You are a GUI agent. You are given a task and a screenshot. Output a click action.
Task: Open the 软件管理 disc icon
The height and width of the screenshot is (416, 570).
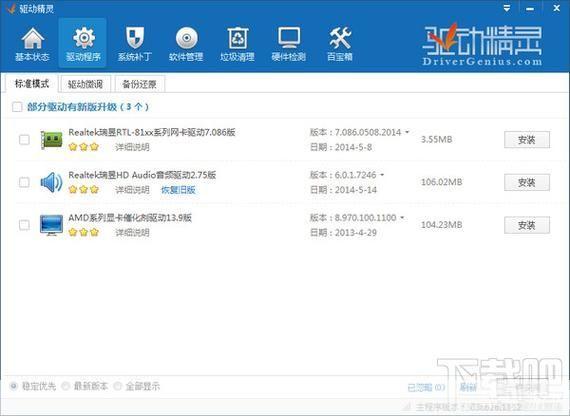pyautogui.click(x=186, y=44)
